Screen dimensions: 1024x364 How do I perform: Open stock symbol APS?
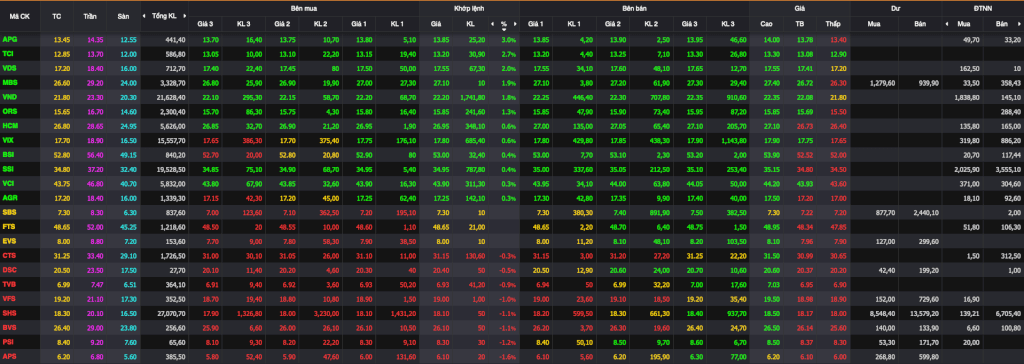point(10,356)
